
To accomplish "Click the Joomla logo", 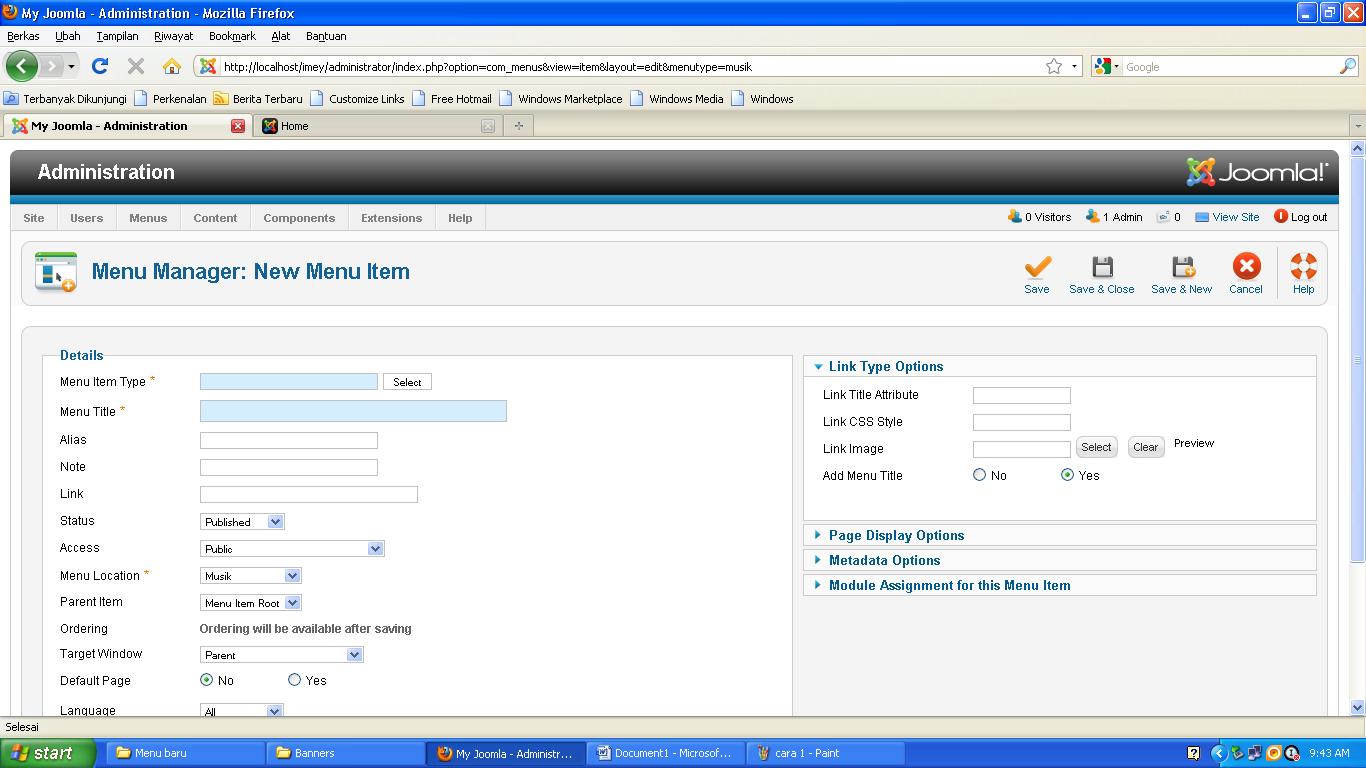I will tap(1257, 172).
